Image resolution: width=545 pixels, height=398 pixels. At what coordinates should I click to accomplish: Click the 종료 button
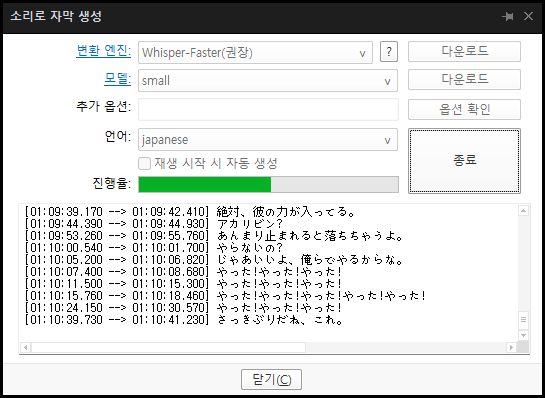(464, 161)
